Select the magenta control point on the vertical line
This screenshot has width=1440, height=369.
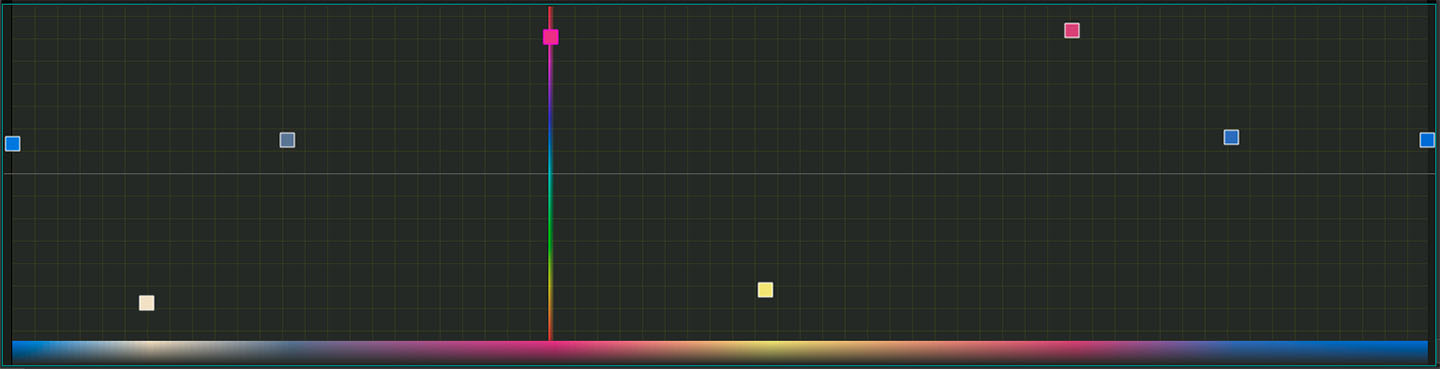tap(551, 37)
